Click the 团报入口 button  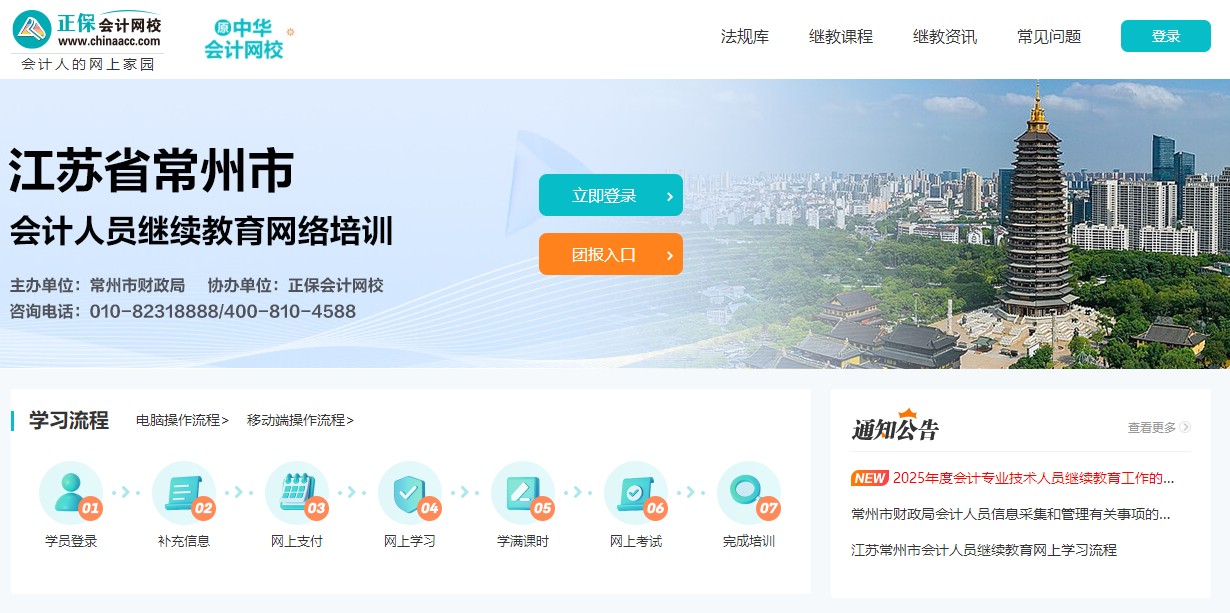pos(611,254)
